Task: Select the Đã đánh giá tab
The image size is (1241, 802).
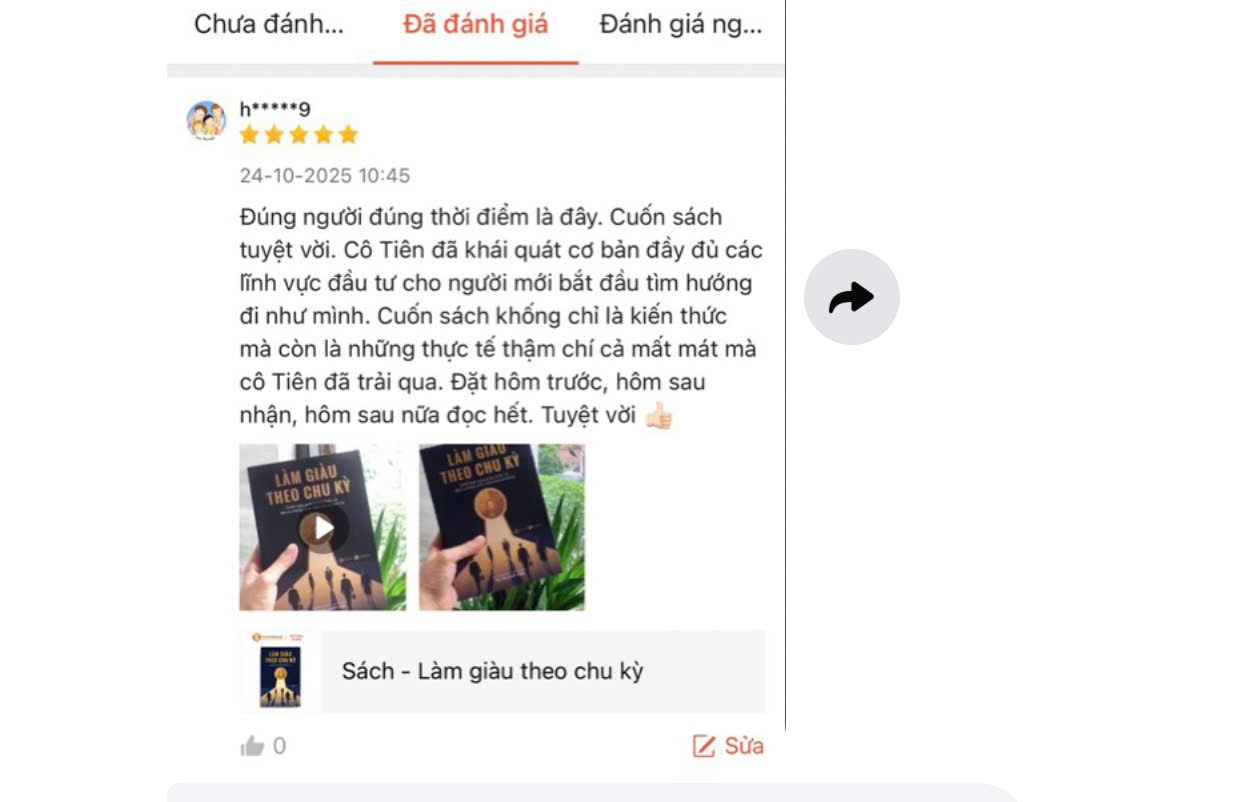Action: click(475, 25)
